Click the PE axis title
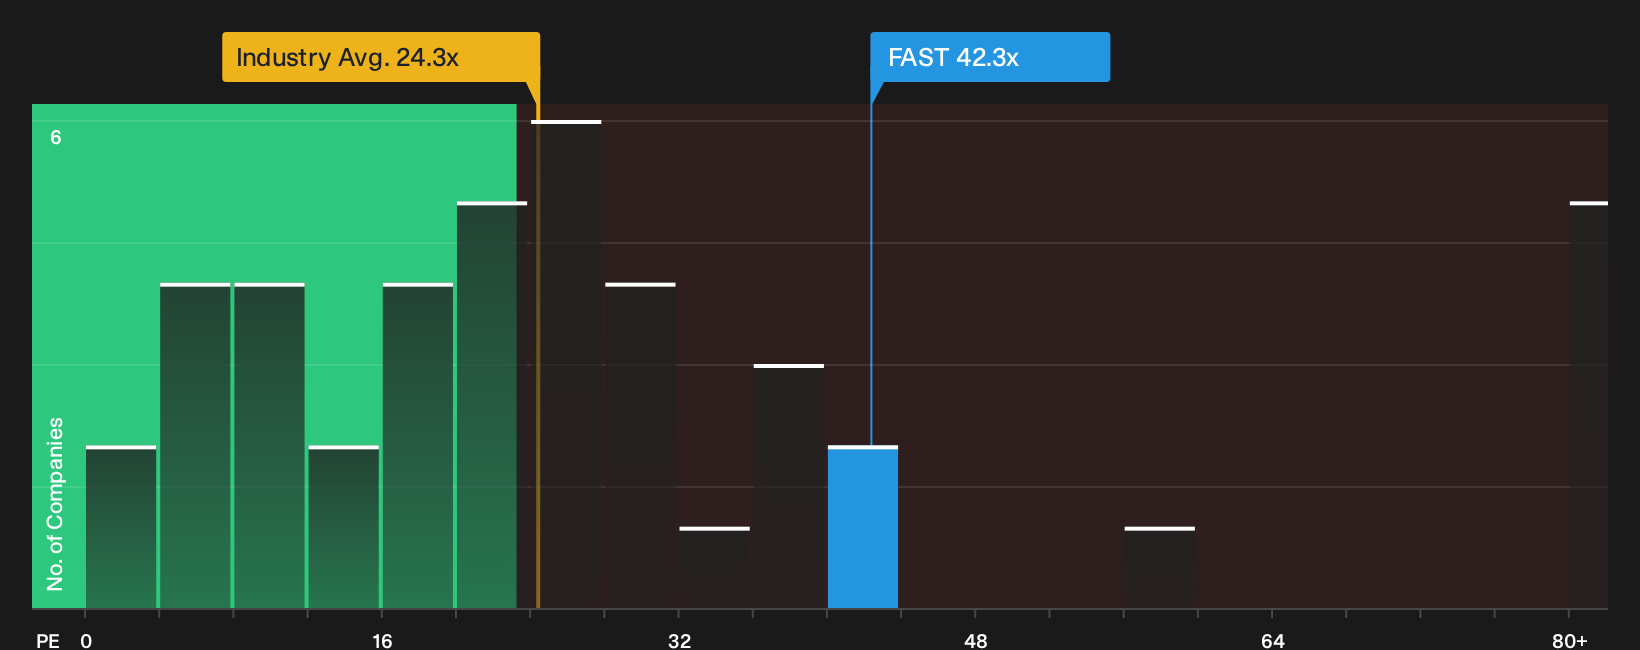Viewport: 1640px width, 650px height. point(48,640)
